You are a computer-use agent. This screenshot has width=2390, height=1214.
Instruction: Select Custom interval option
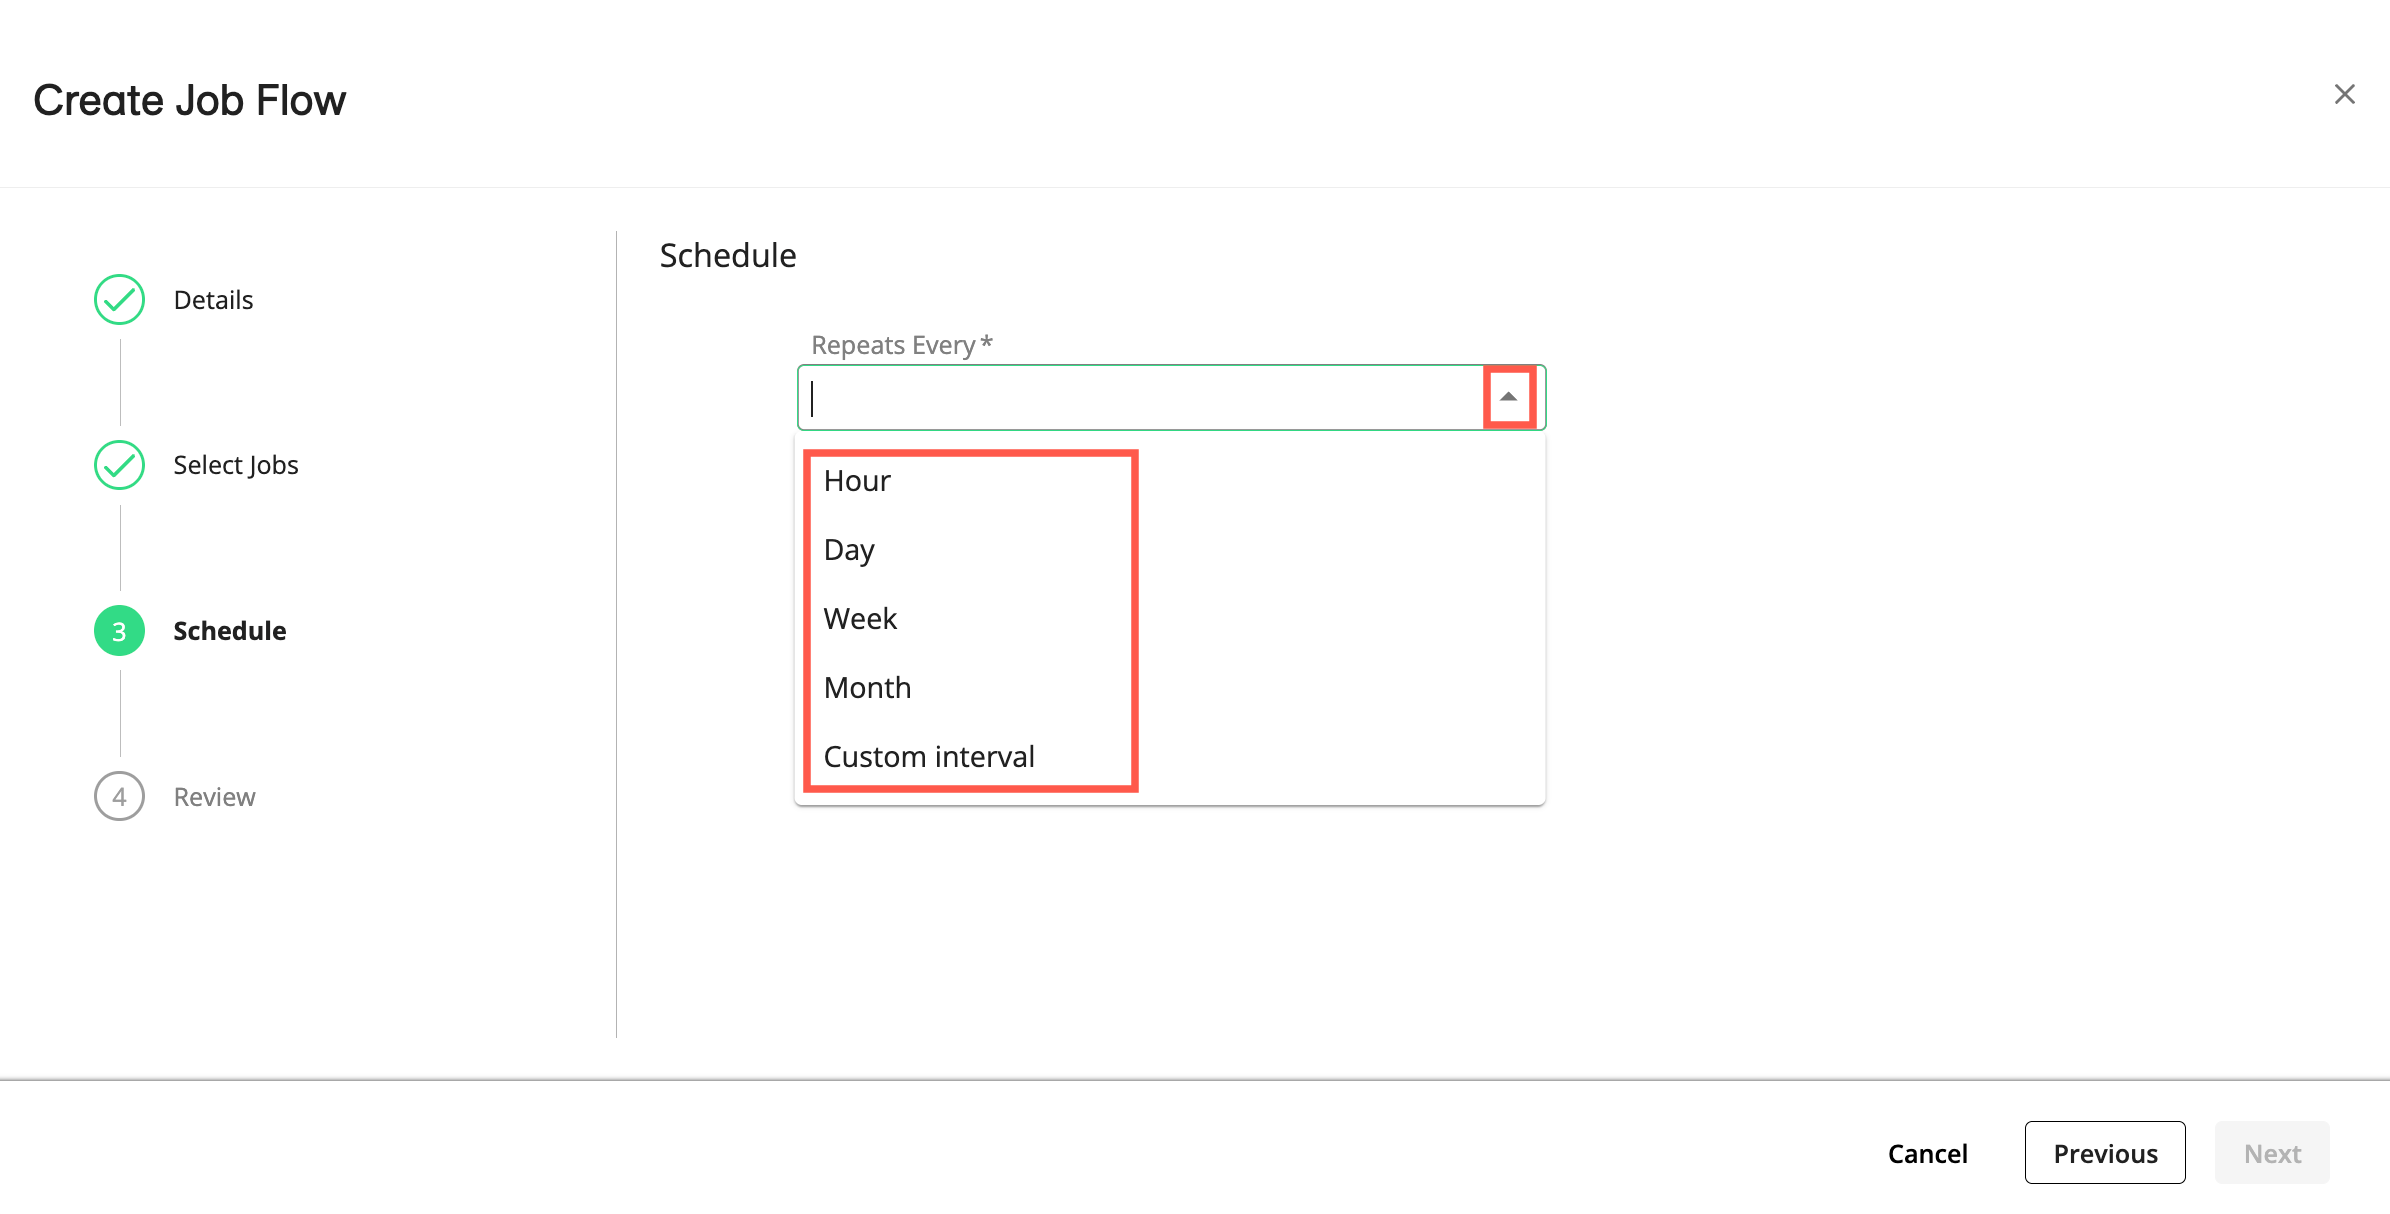928,756
